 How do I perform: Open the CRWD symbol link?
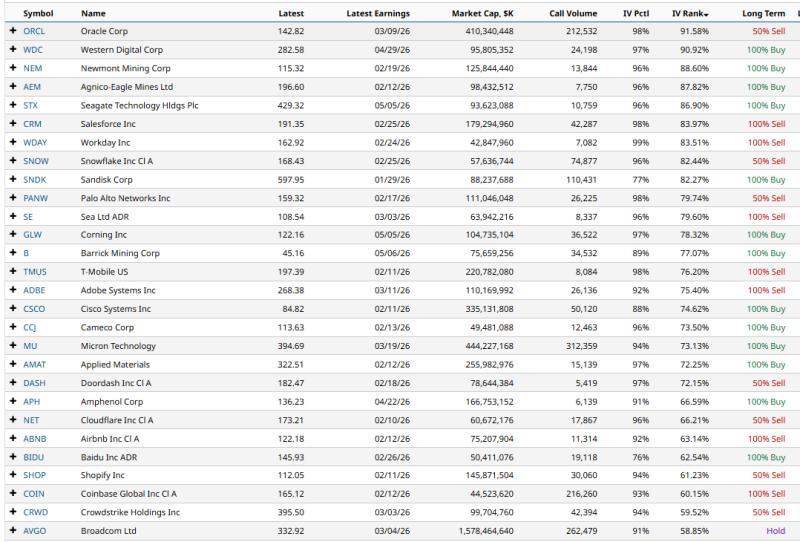(x=35, y=513)
